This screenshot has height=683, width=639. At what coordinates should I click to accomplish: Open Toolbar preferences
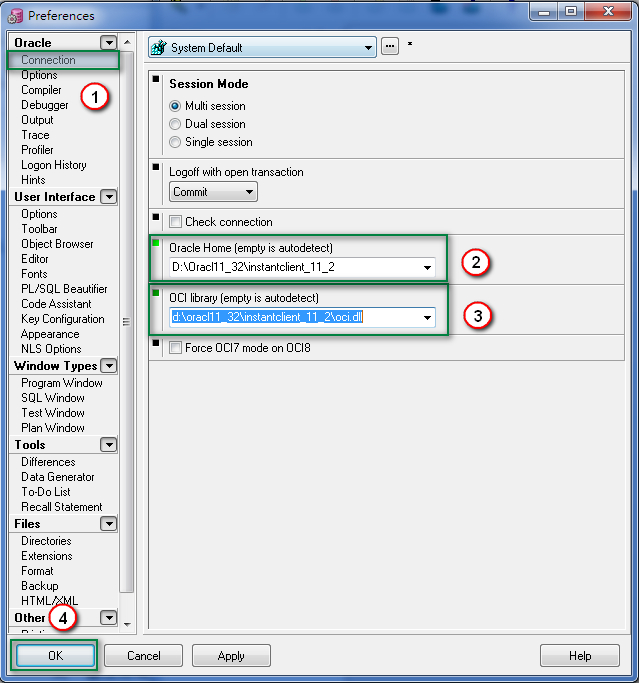pos(39,229)
